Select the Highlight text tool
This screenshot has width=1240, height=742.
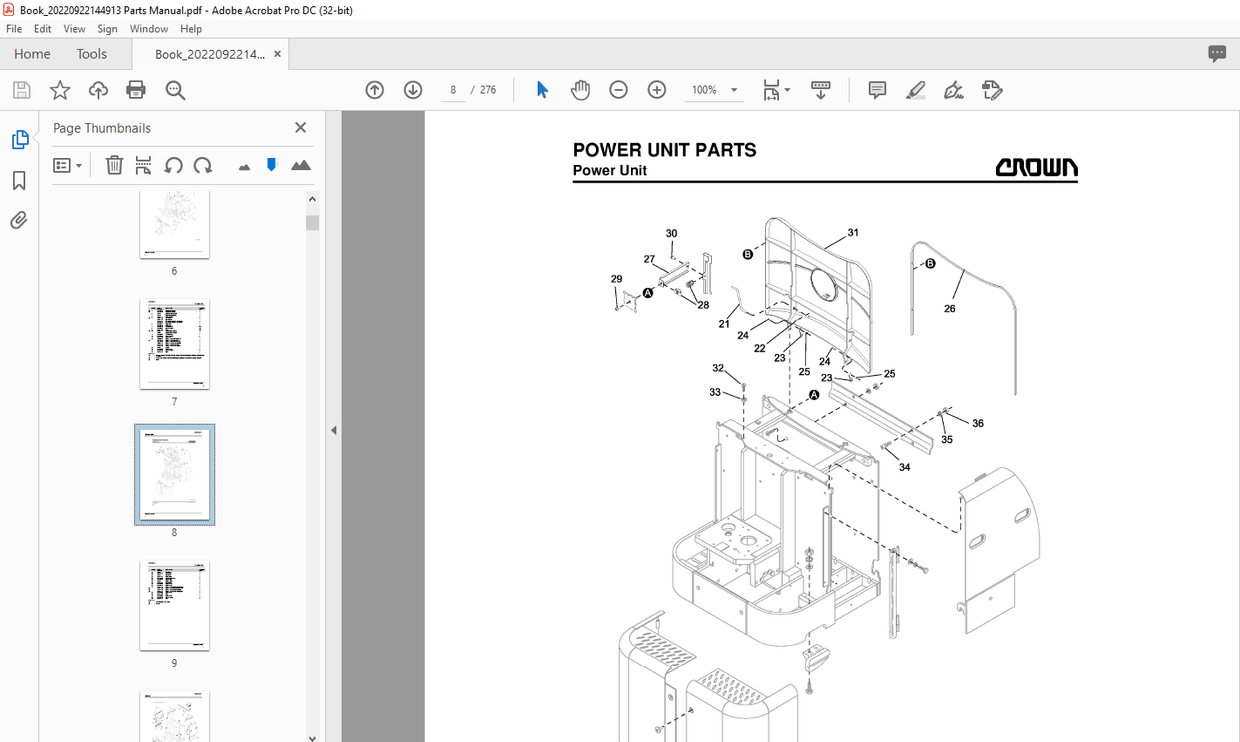[915, 90]
